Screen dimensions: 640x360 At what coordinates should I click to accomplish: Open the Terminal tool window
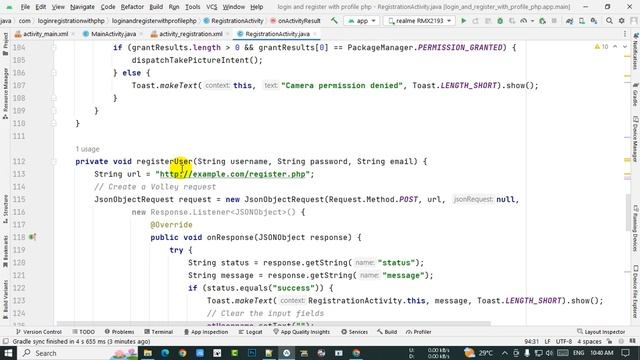pyautogui.click(x=158, y=332)
